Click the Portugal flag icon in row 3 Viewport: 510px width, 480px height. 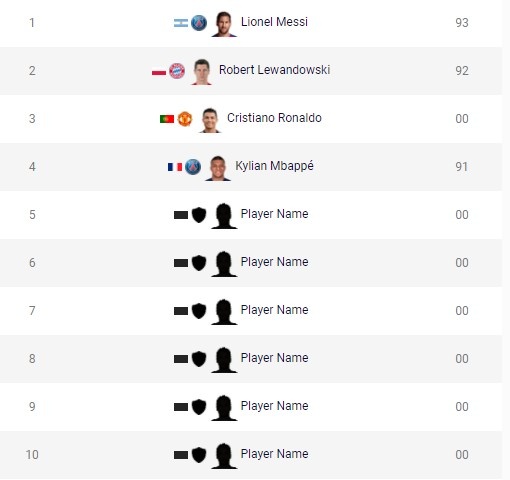click(167, 119)
